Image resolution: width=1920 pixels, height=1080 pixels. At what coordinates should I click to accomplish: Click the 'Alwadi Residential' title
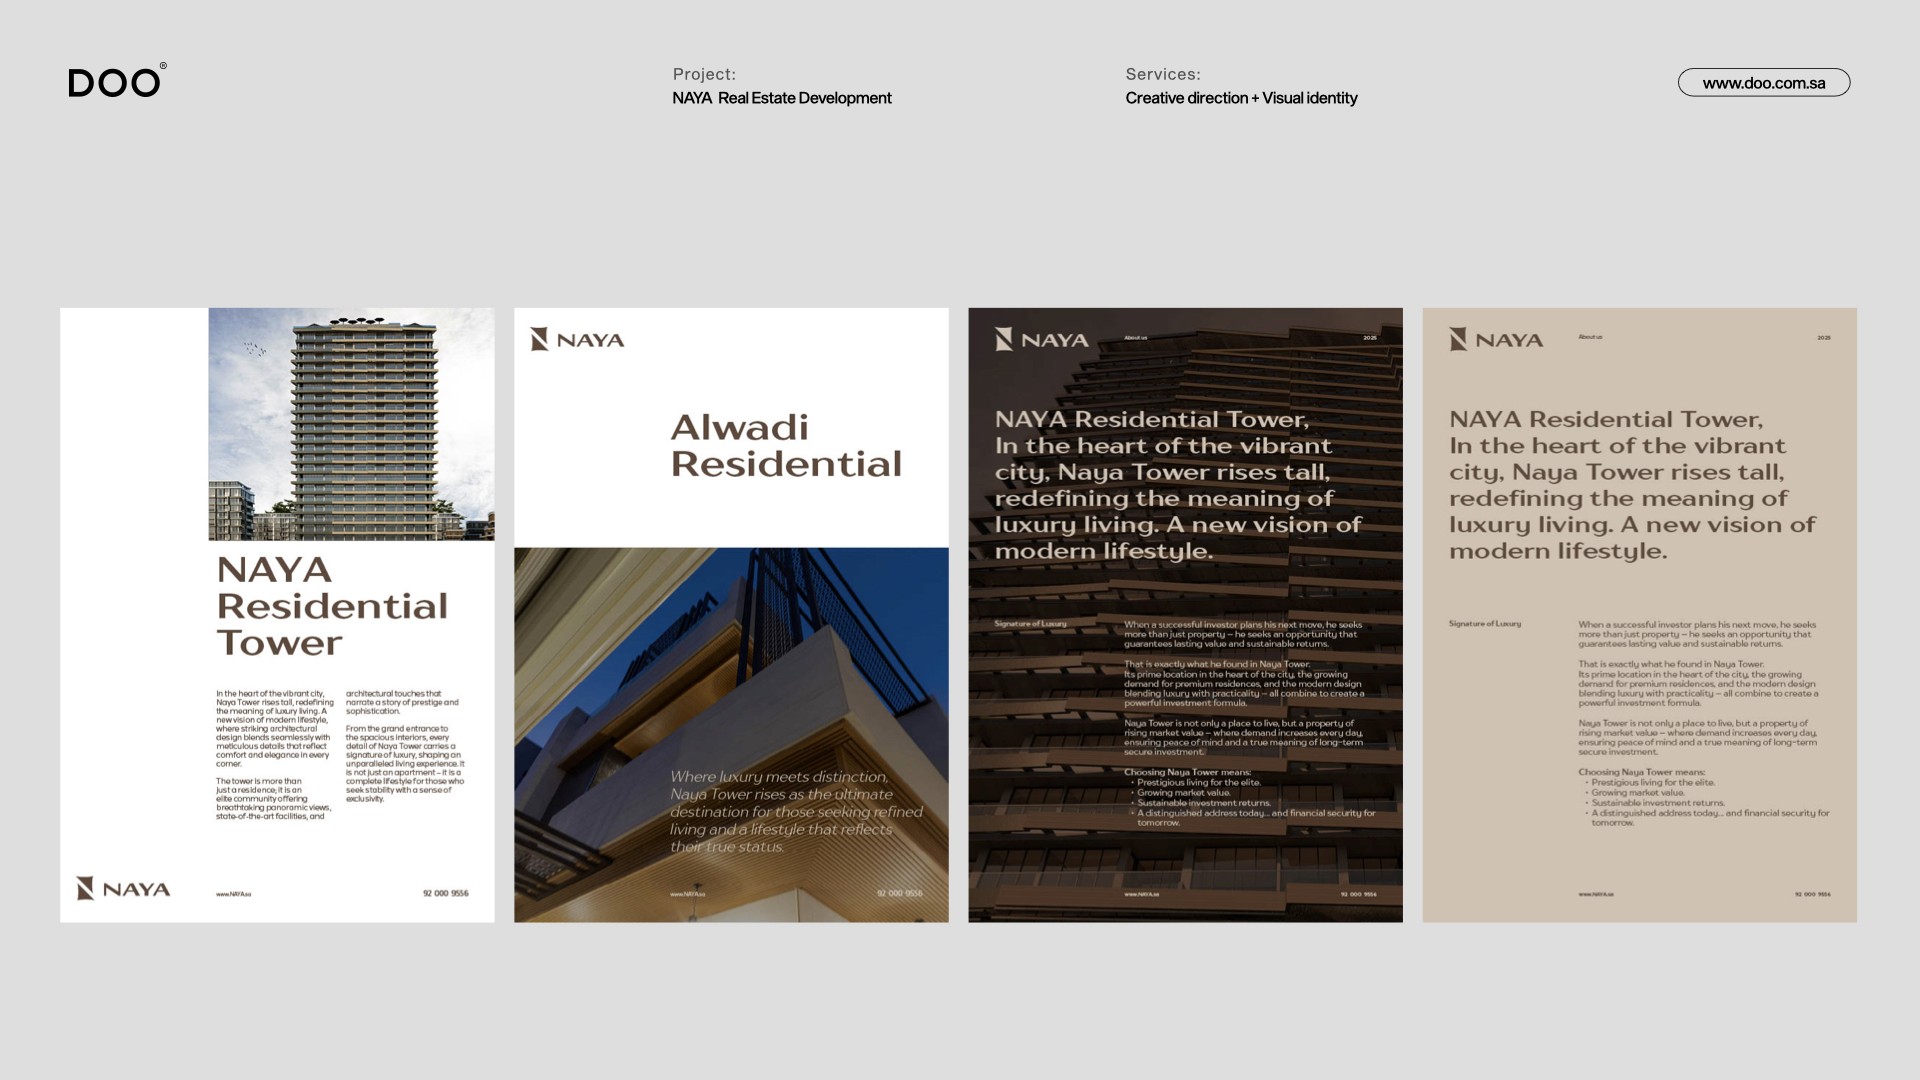point(786,446)
